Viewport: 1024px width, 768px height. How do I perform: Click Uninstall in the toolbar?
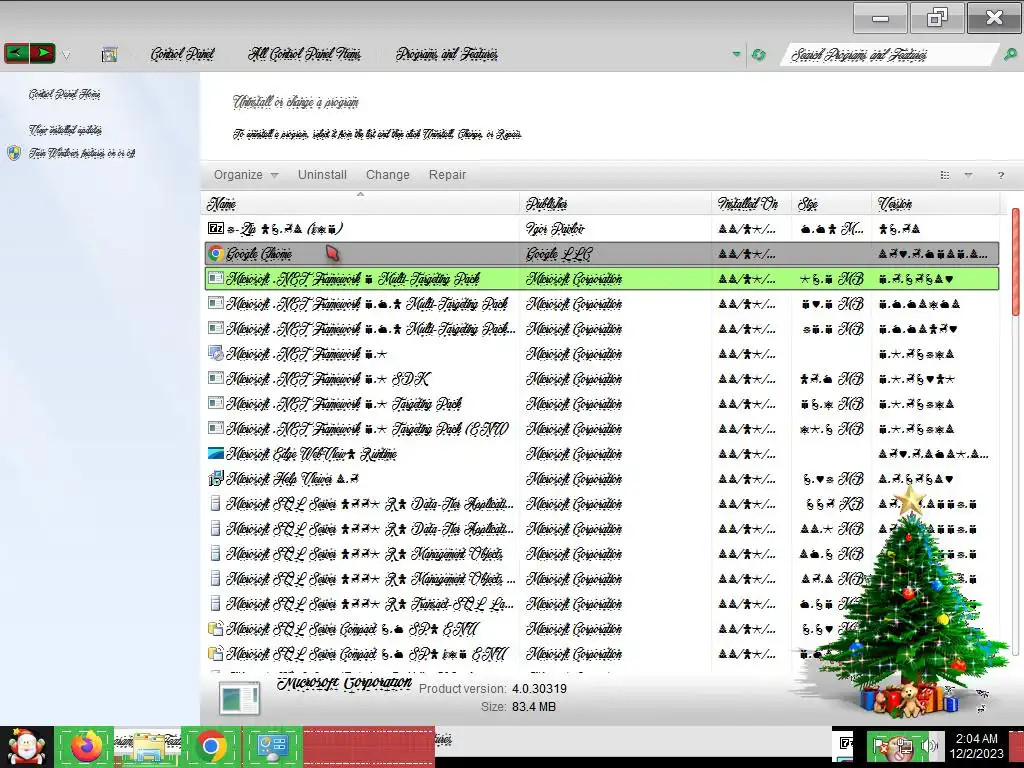pyautogui.click(x=322, y=175)
